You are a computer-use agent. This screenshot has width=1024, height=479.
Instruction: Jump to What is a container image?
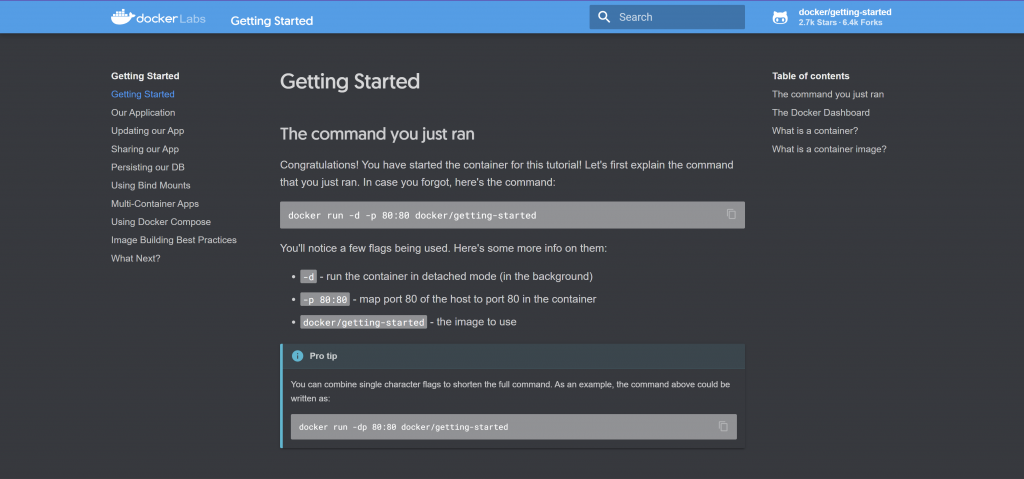coord(829,149)
